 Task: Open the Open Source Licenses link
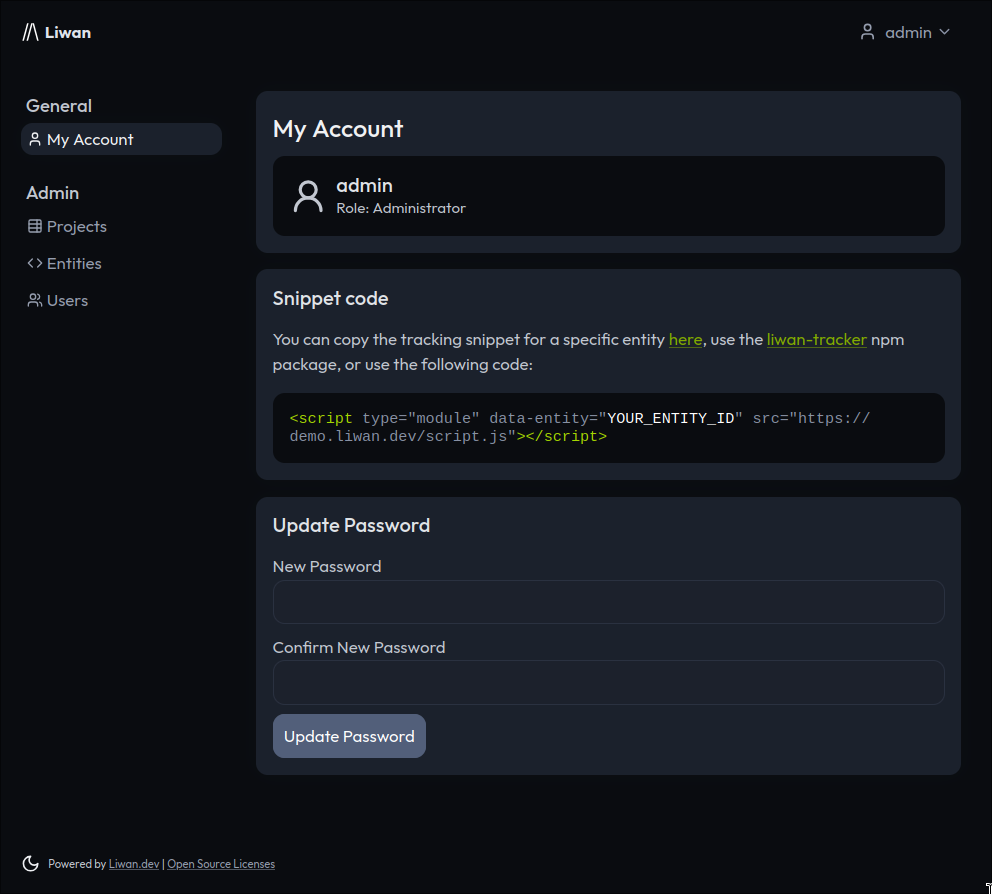pyautogui.click(x=221, y=864)
